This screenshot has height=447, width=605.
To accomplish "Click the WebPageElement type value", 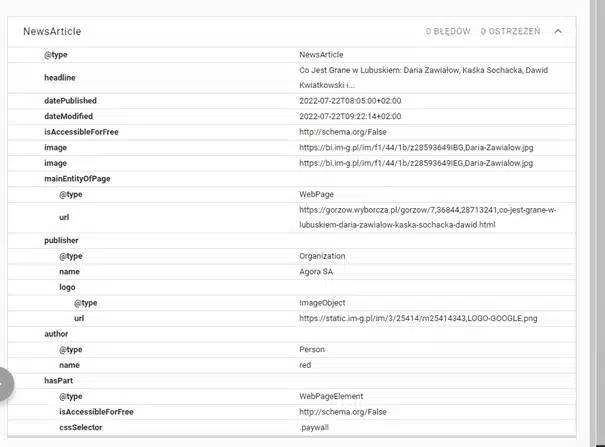I will [x=331, y=396].
